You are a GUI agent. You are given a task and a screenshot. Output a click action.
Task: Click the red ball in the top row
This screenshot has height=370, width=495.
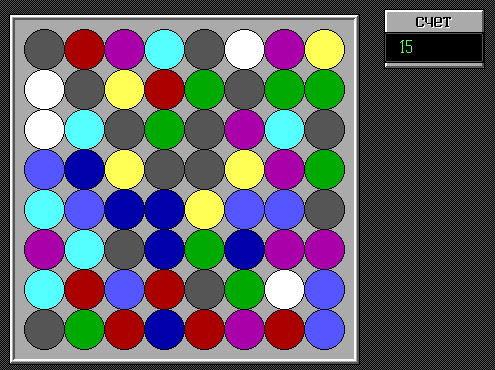tap(84, 49)
